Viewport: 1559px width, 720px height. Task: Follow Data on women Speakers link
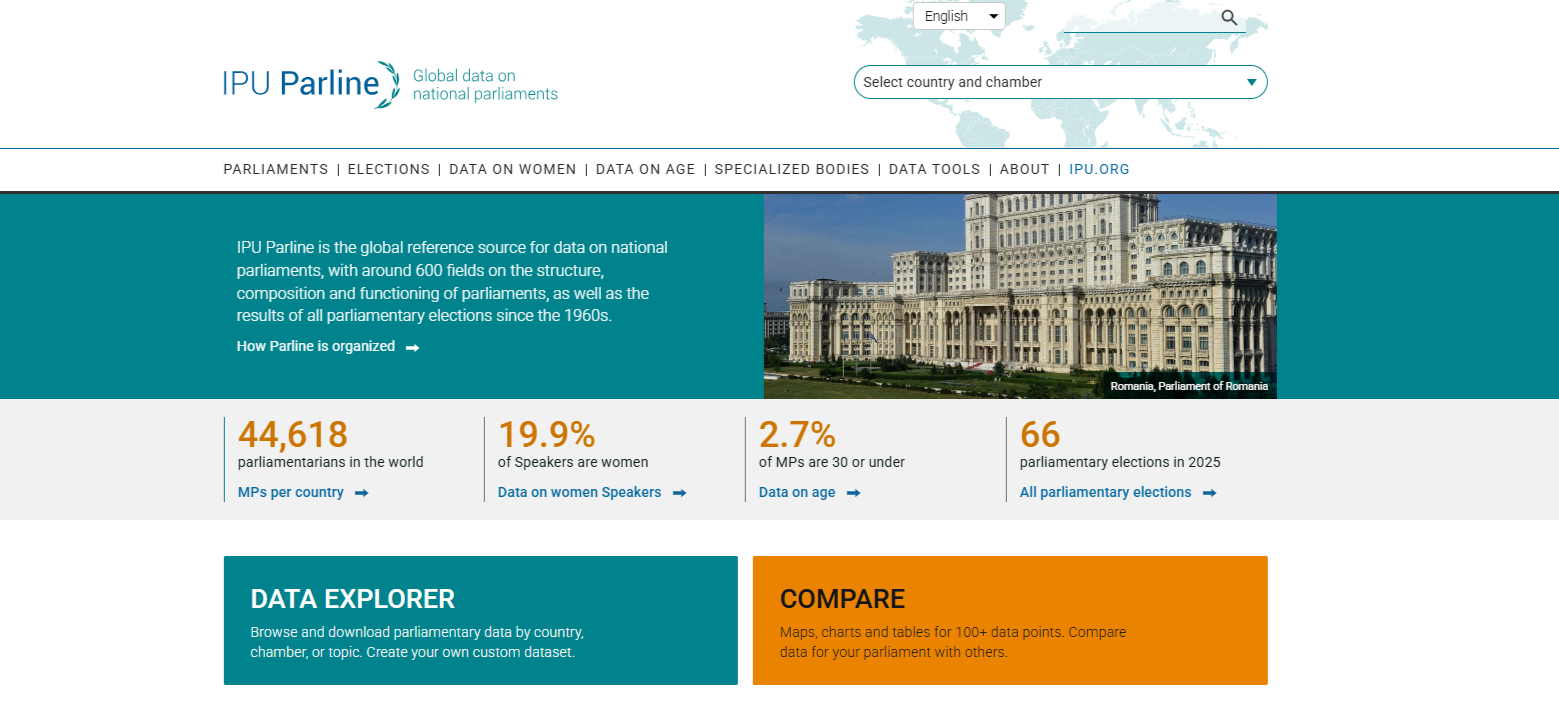click(x=579, y=493)
